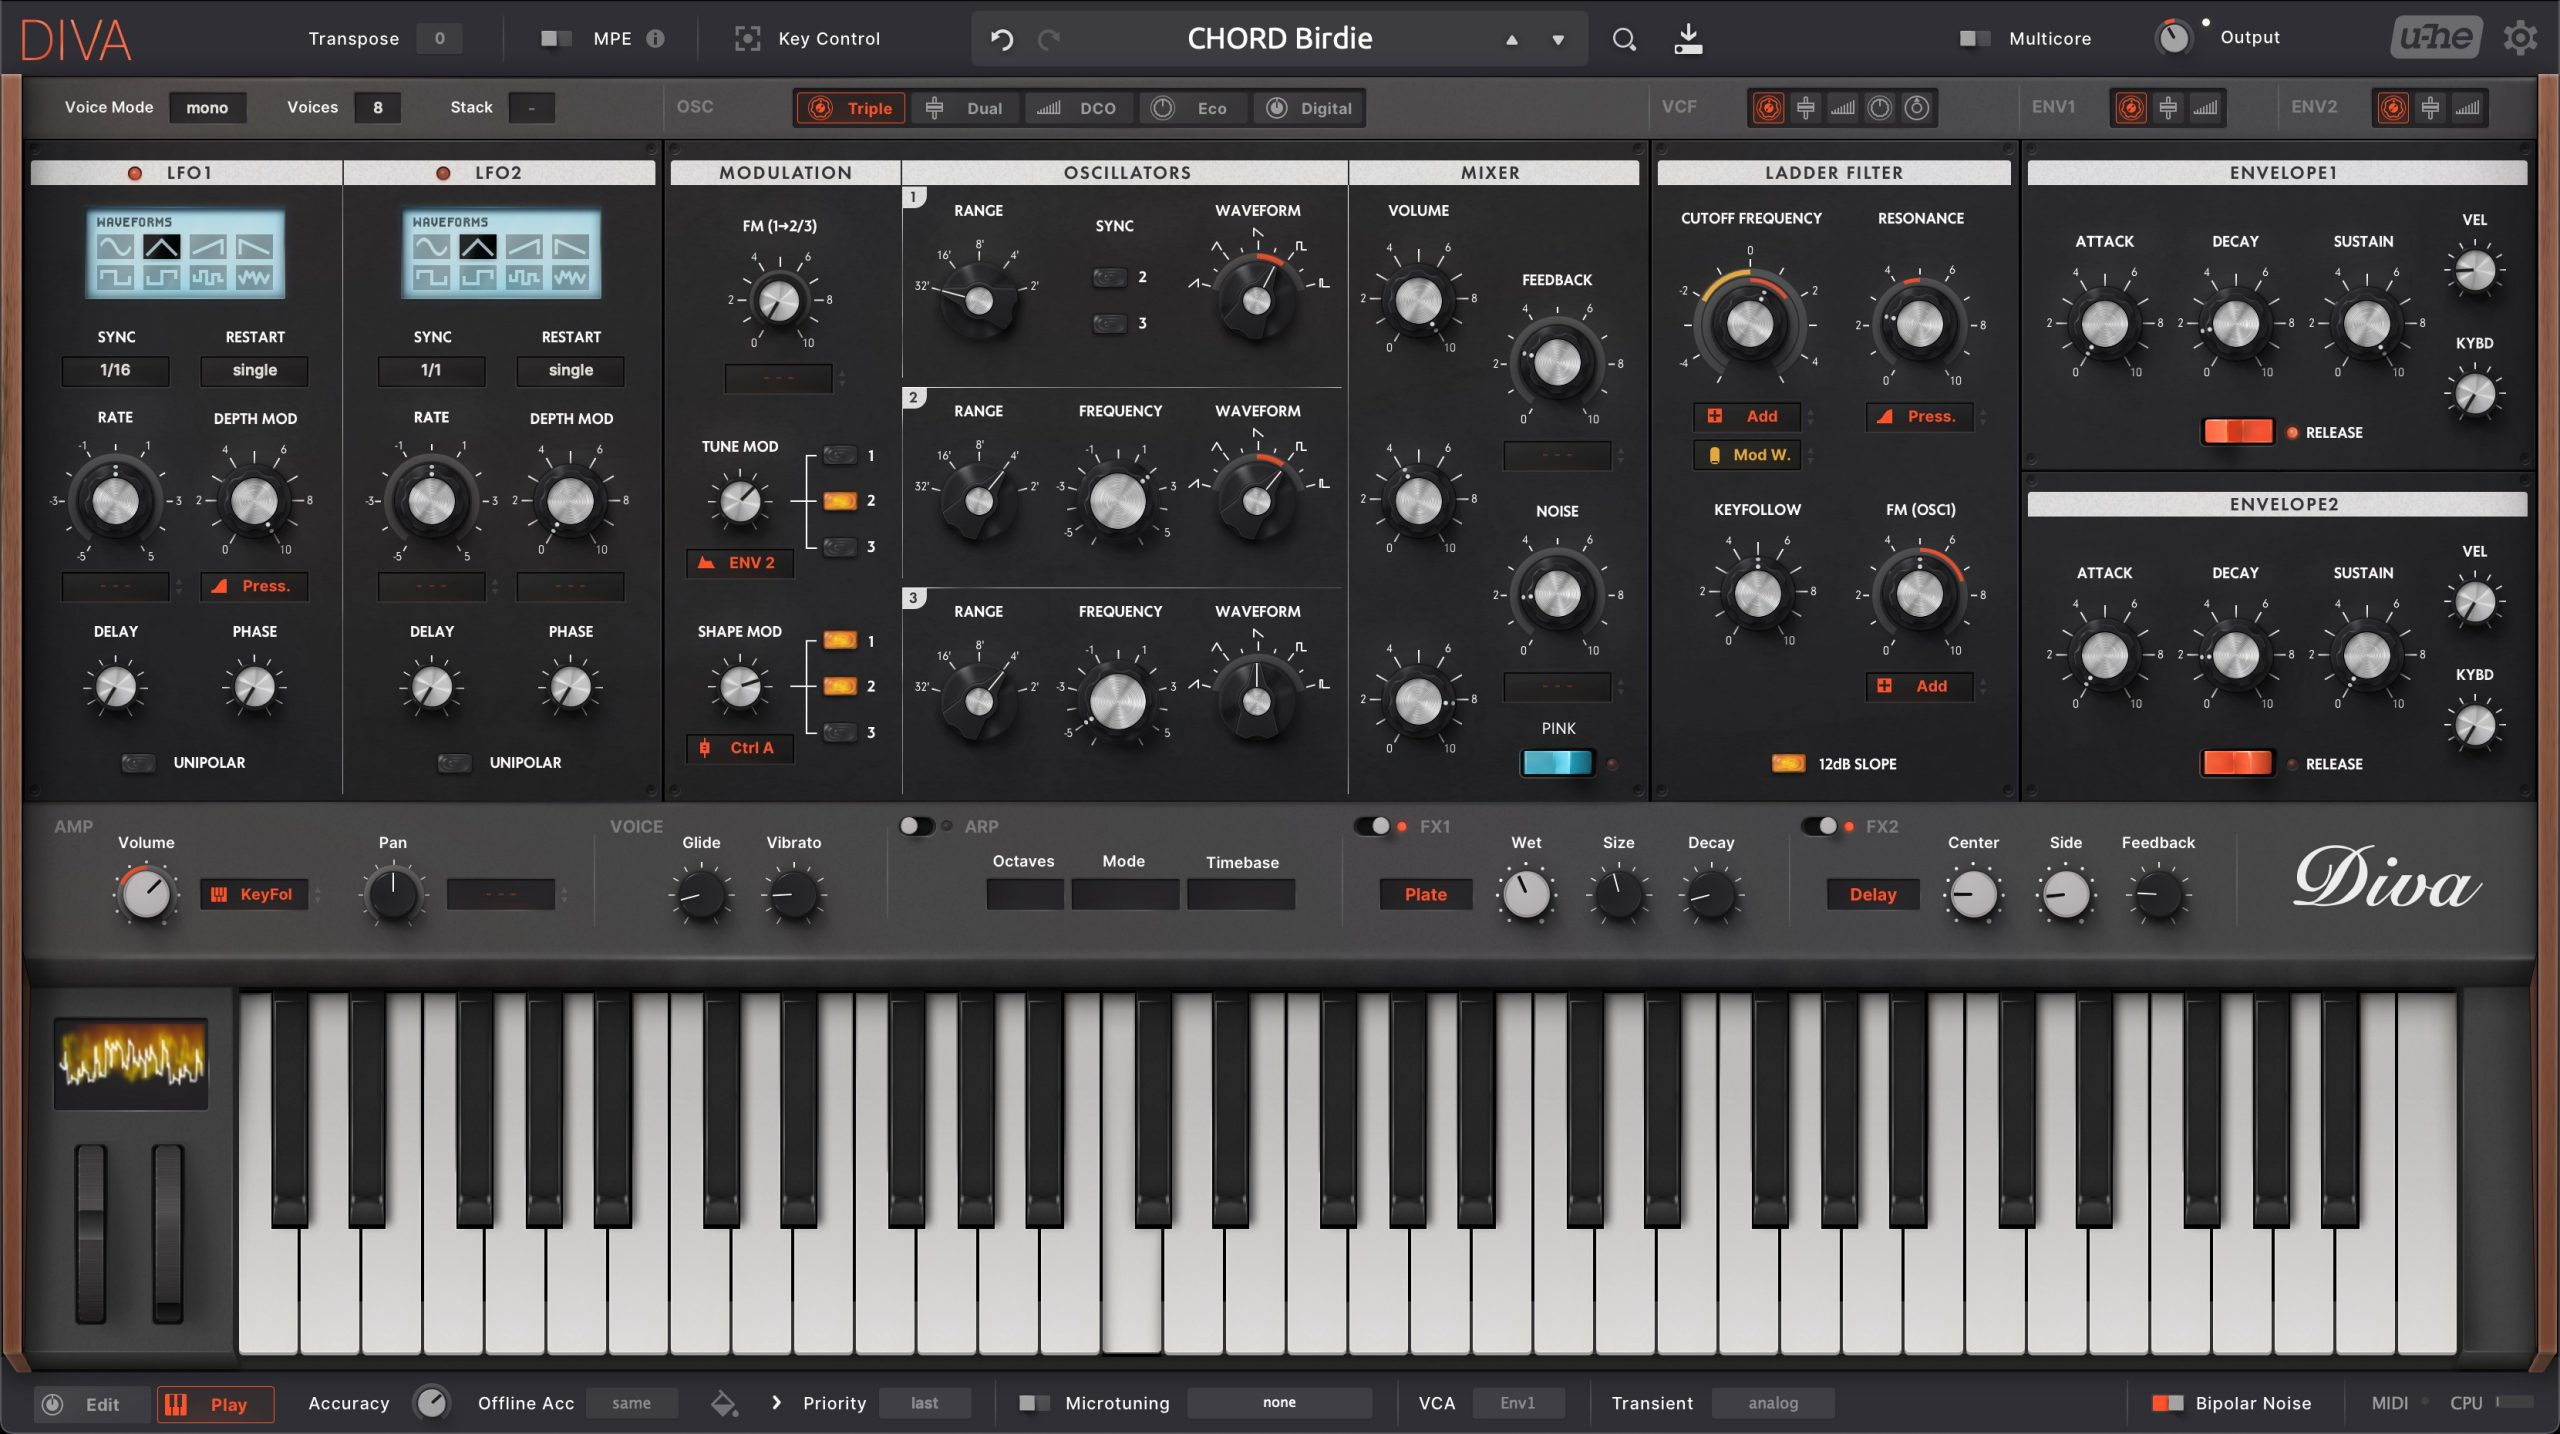Open settings via the gear icon

click(2520, 38)
